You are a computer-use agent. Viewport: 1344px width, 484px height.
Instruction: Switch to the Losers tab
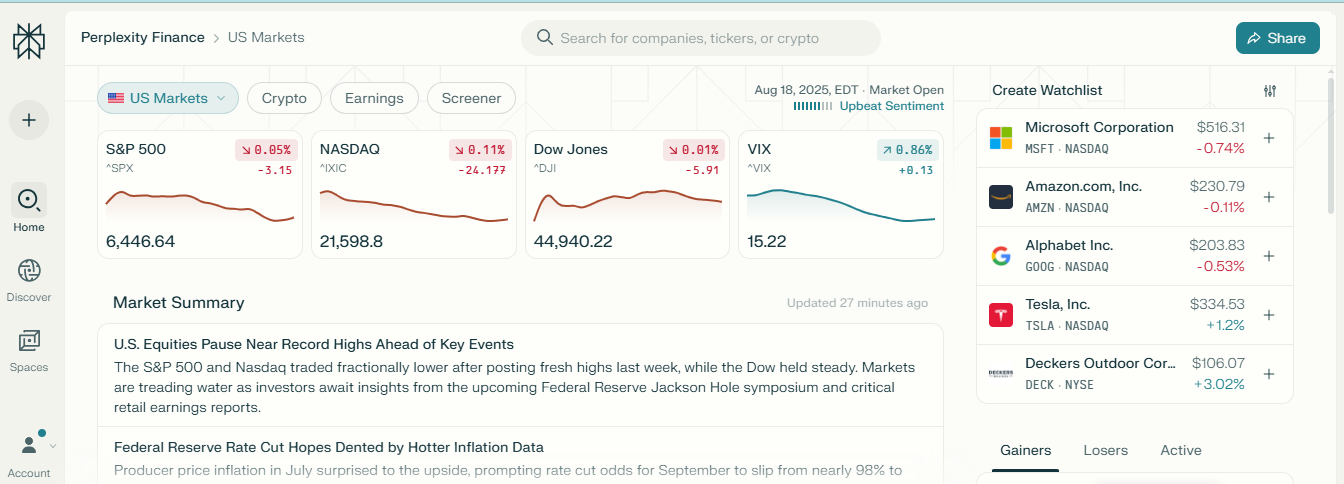point(1105,450)
